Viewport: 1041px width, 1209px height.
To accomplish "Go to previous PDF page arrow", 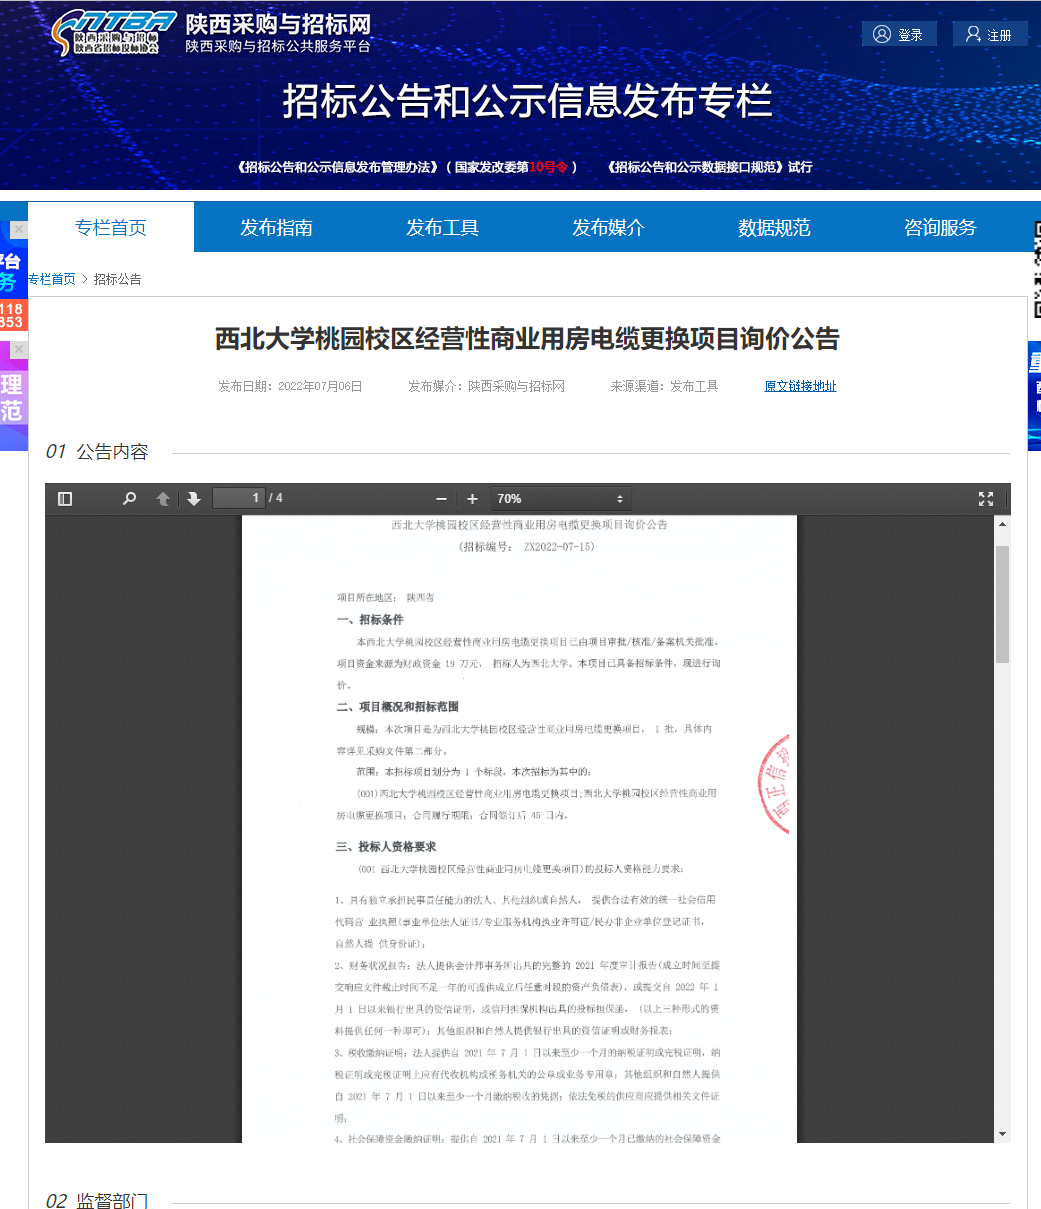I will [162, 498].
